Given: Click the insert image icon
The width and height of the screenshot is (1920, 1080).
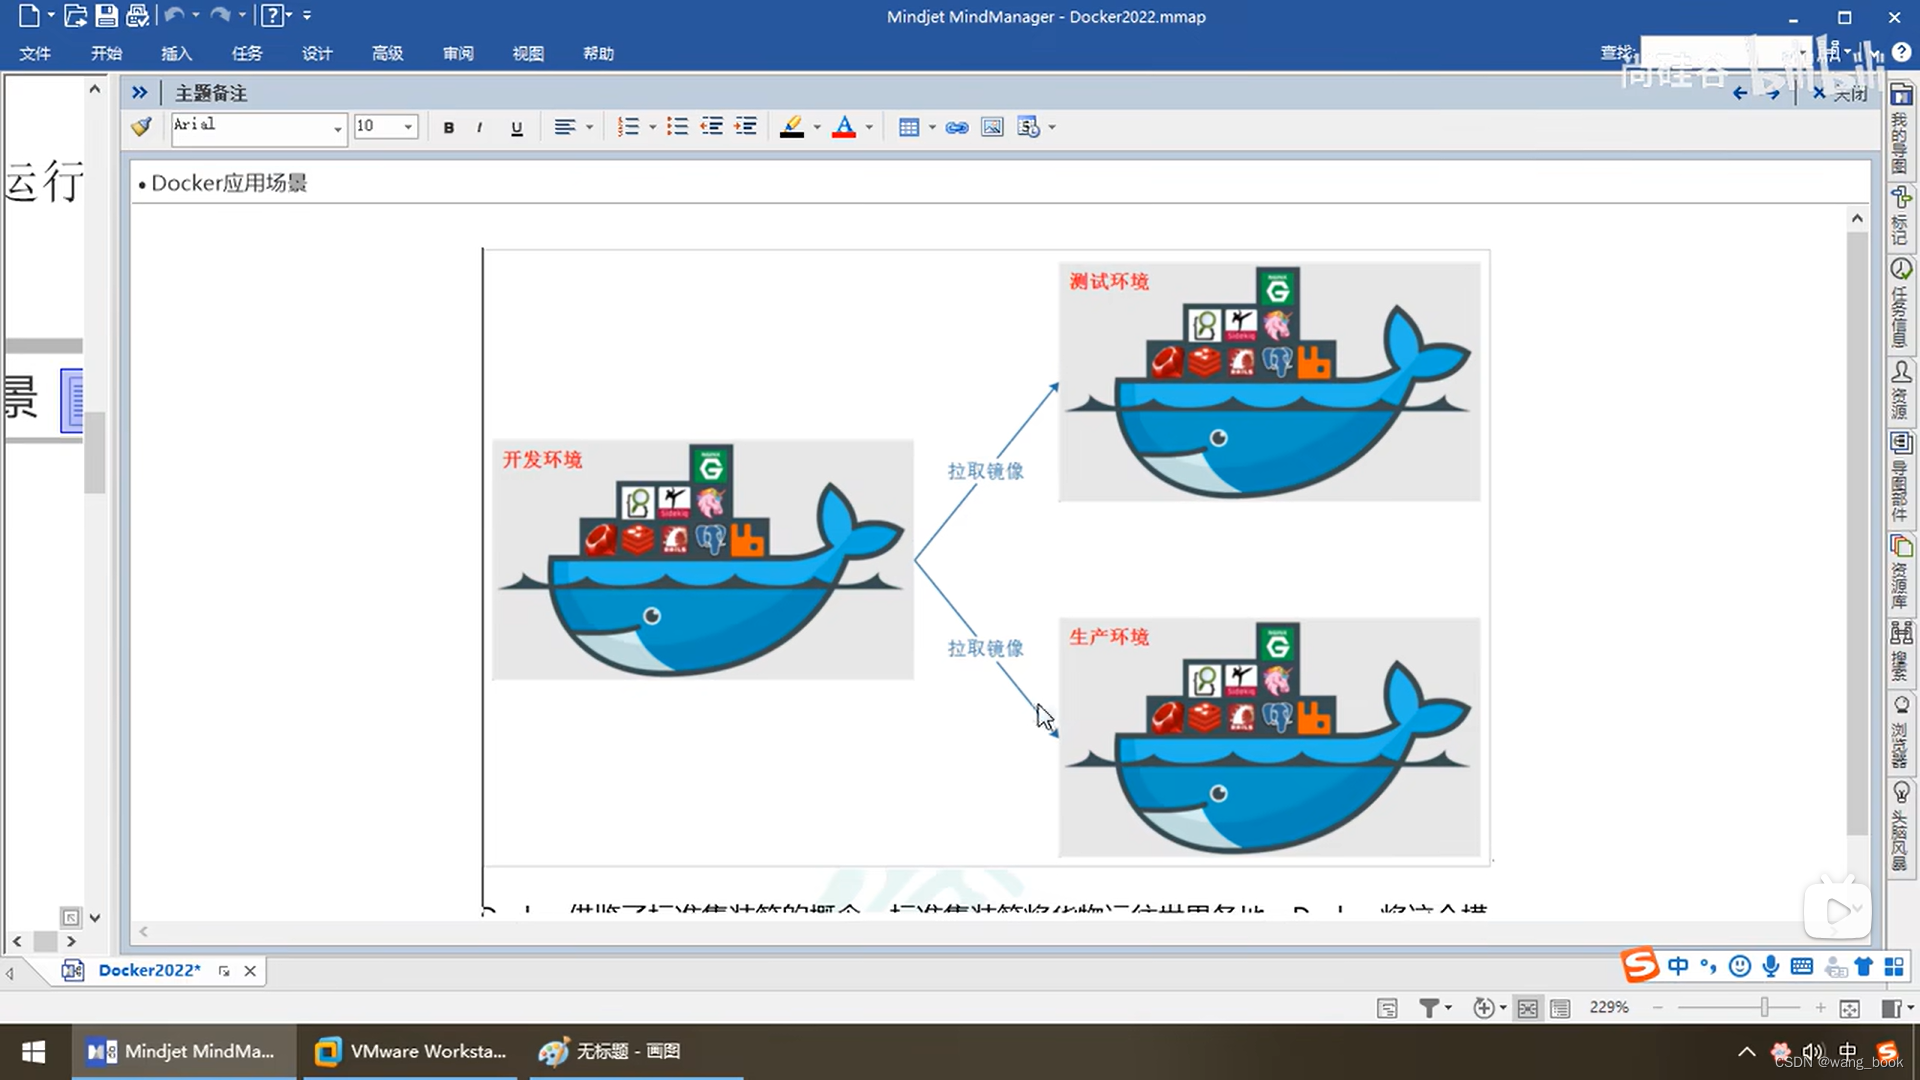Looking at the screenshot, I should [x=992, y=127].
